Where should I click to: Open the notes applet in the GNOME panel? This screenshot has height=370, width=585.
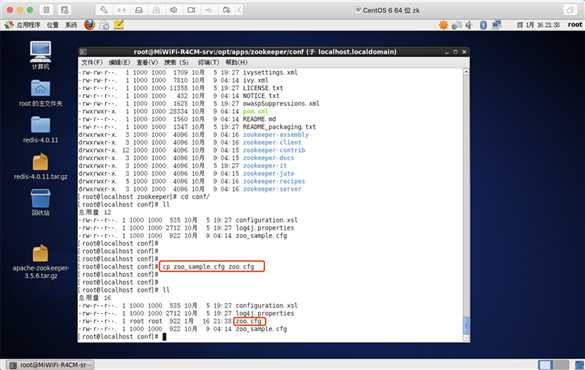point(119,25)
